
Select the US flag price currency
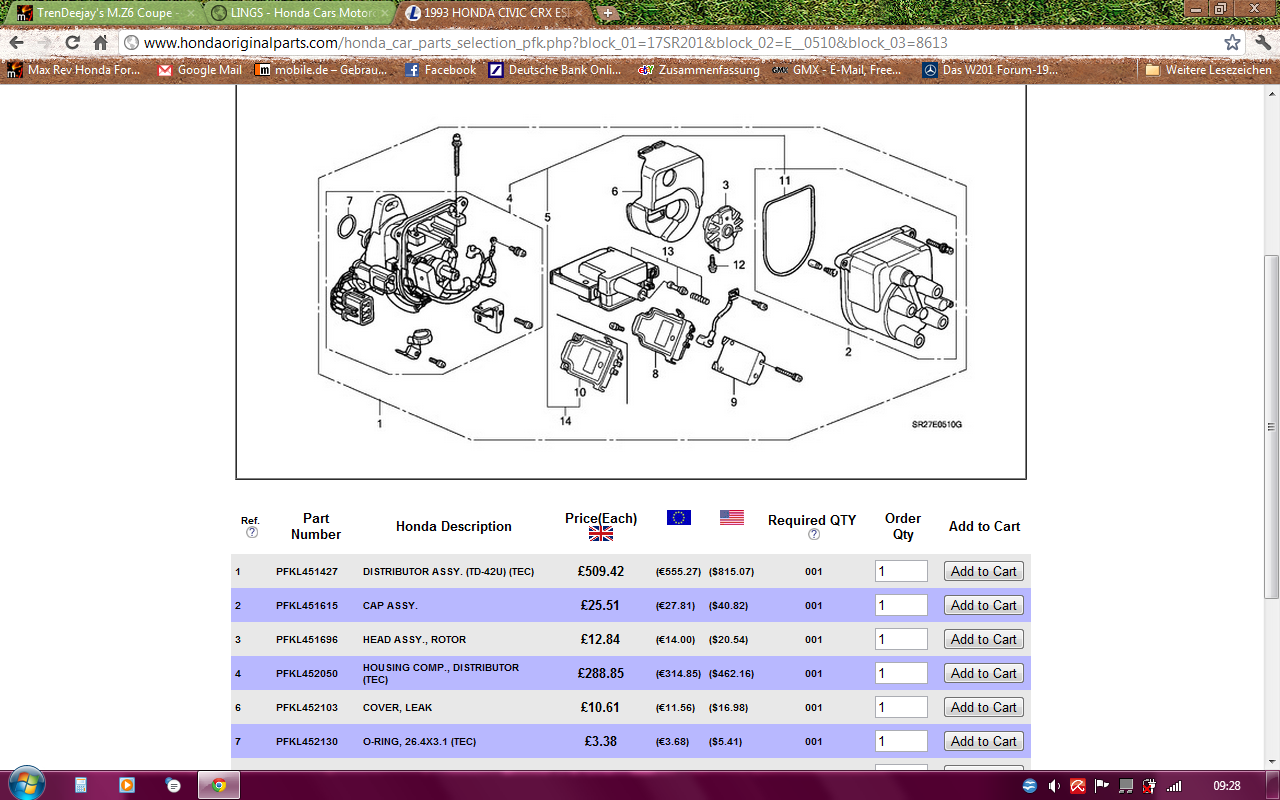[732, 518]
